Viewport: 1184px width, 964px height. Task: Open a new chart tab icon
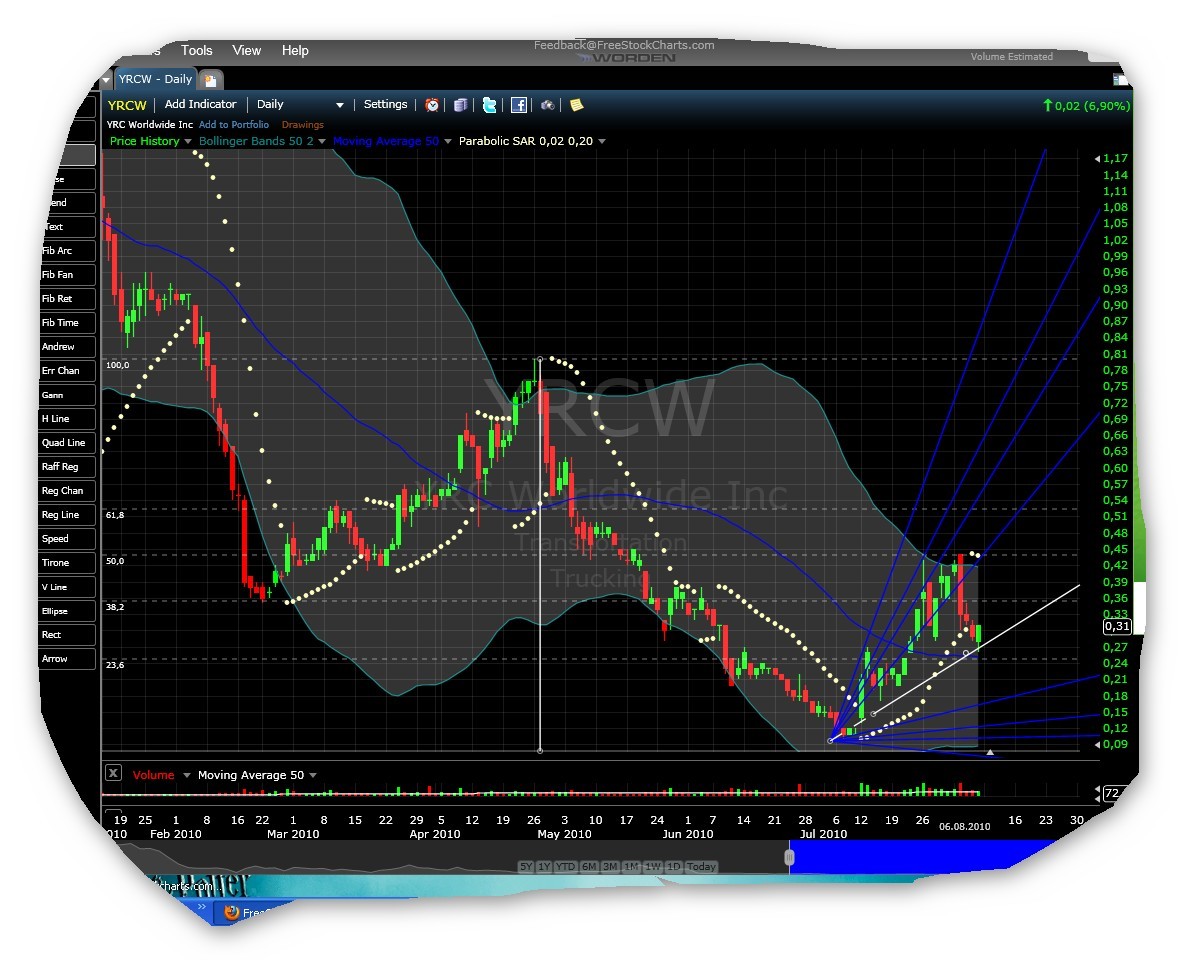point(211,80)
